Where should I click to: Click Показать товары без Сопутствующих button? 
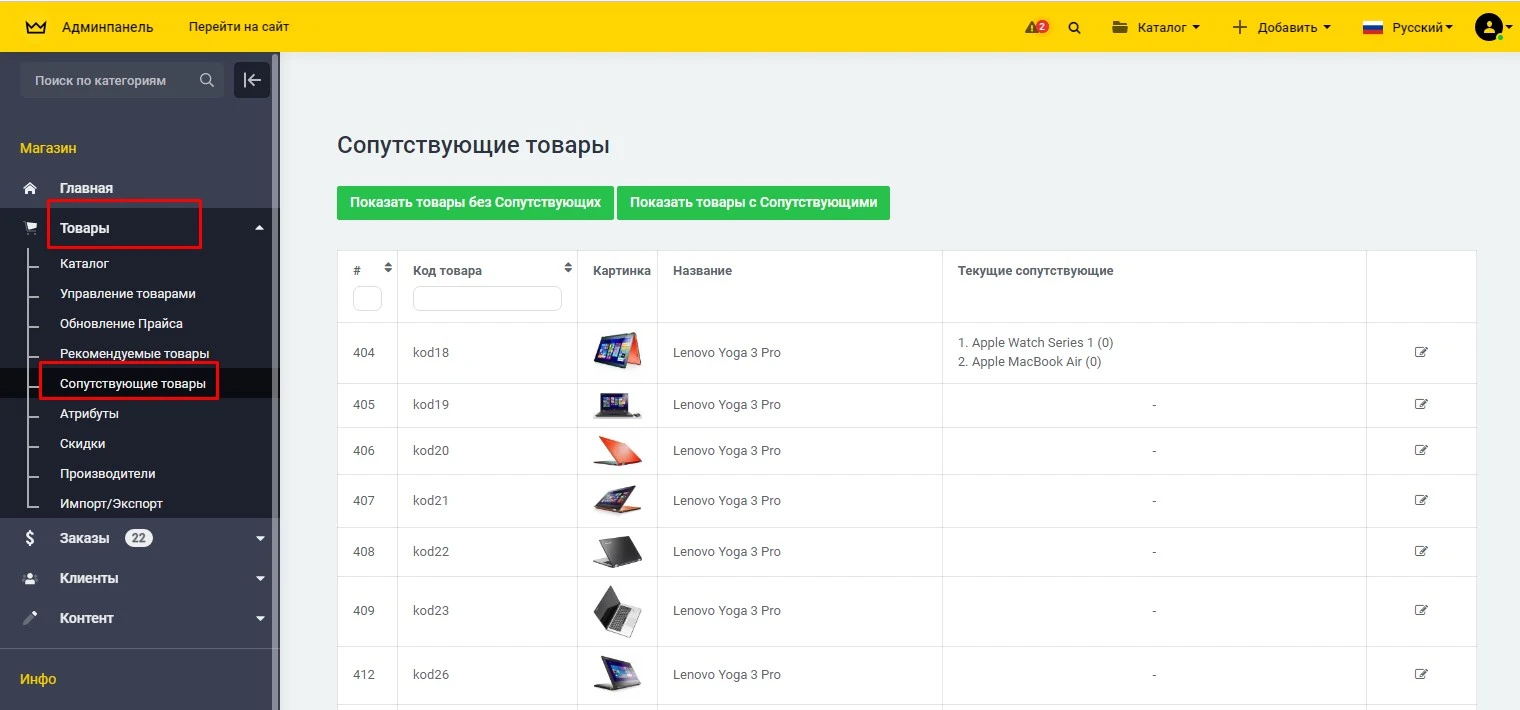(475, 202)
